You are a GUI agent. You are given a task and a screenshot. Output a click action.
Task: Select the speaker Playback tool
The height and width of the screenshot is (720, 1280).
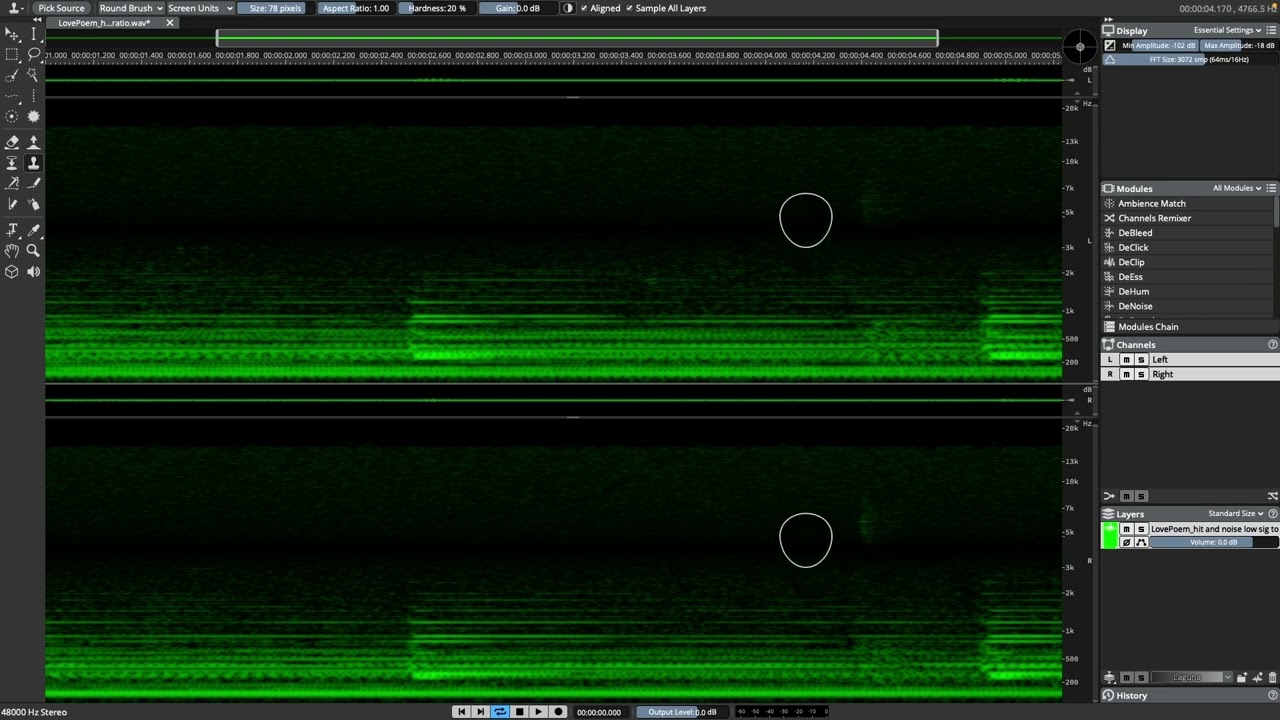[33, 271]
